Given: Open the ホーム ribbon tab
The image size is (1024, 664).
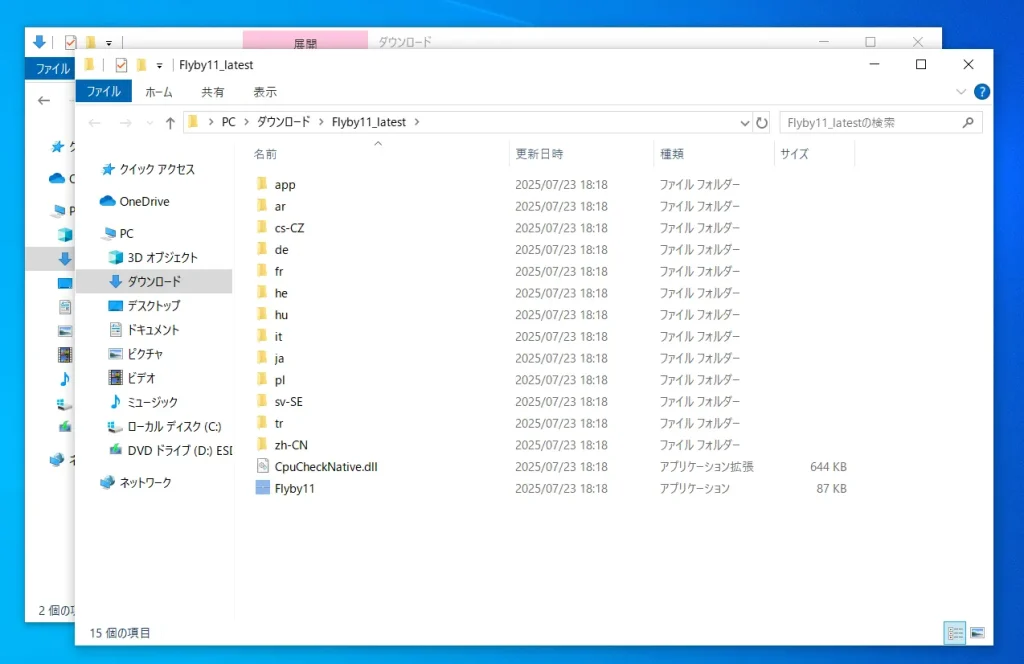Looking at the screenshot, I should coord(159,92).
